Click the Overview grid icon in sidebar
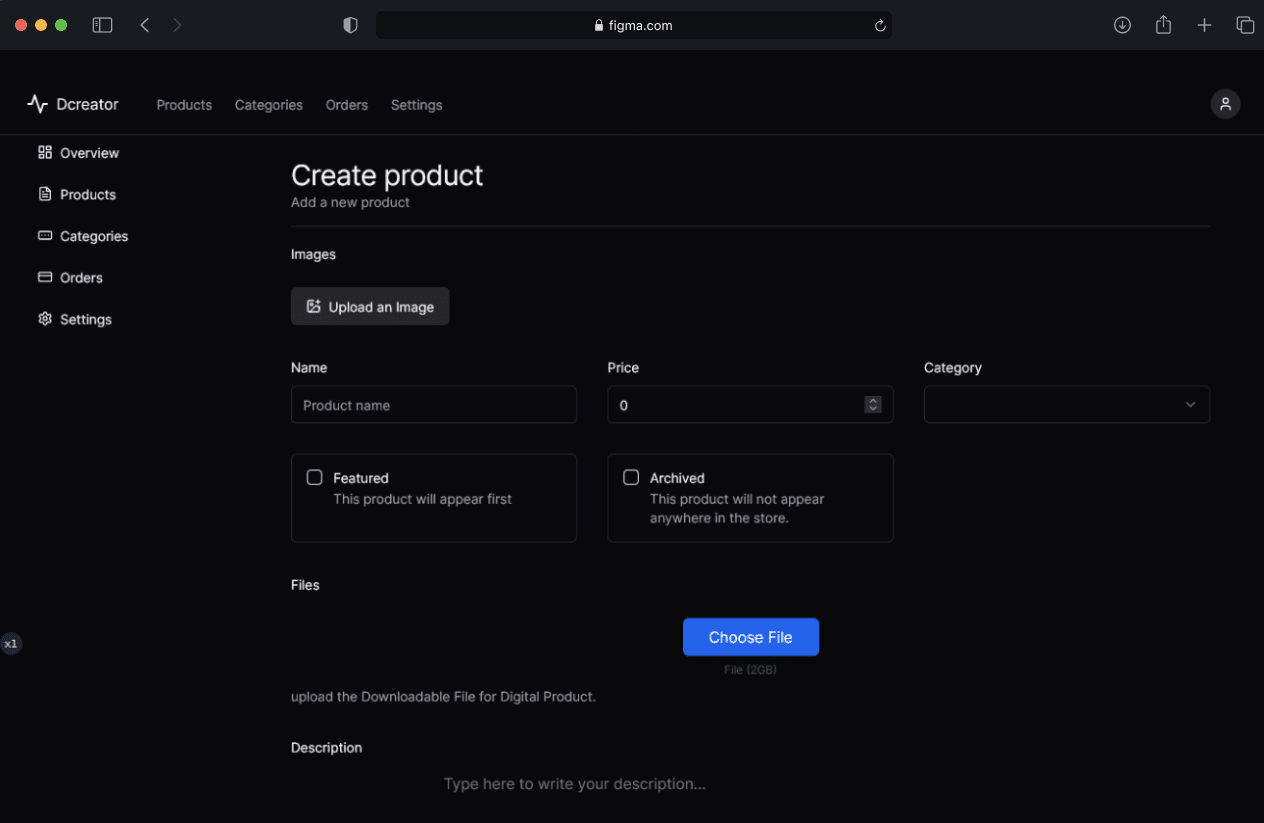 (x=45, y=152)
